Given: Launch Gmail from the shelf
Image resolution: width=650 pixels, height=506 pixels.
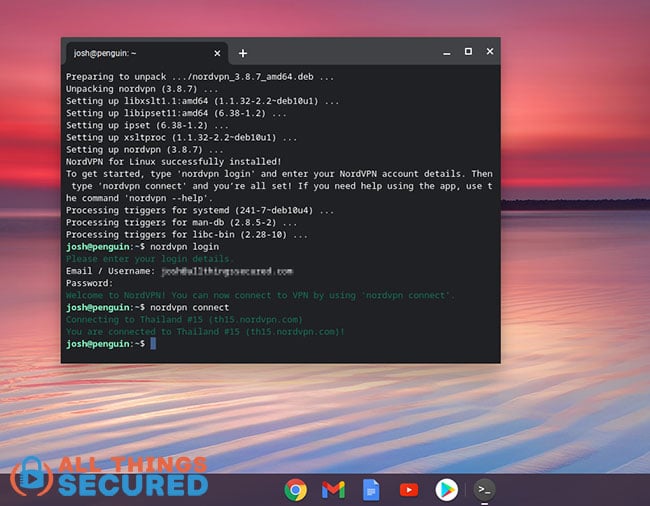Looking at the screenshot, I should point(333,490).
